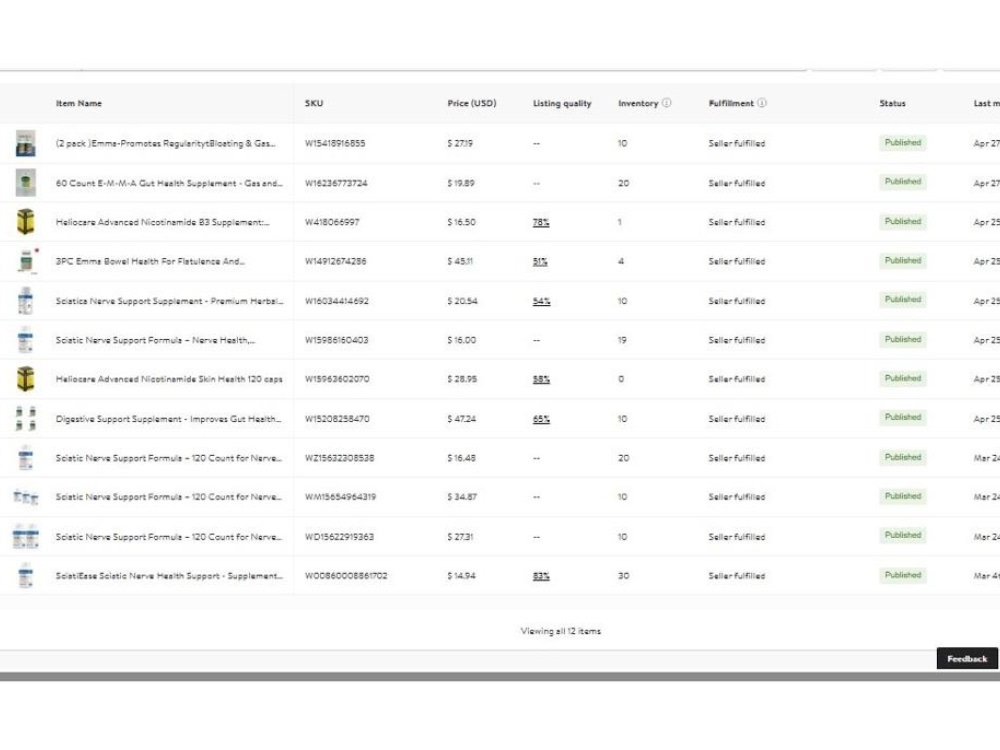The height and width of the screenshot is (750, 1000).
Task: Click 'Viewing all 12 items' footer text
Action: [x=561, y=631]
